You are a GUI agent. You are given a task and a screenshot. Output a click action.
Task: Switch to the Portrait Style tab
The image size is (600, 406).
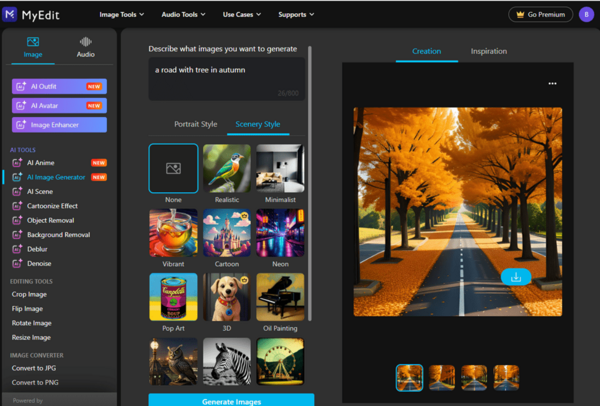pos(196,124)
